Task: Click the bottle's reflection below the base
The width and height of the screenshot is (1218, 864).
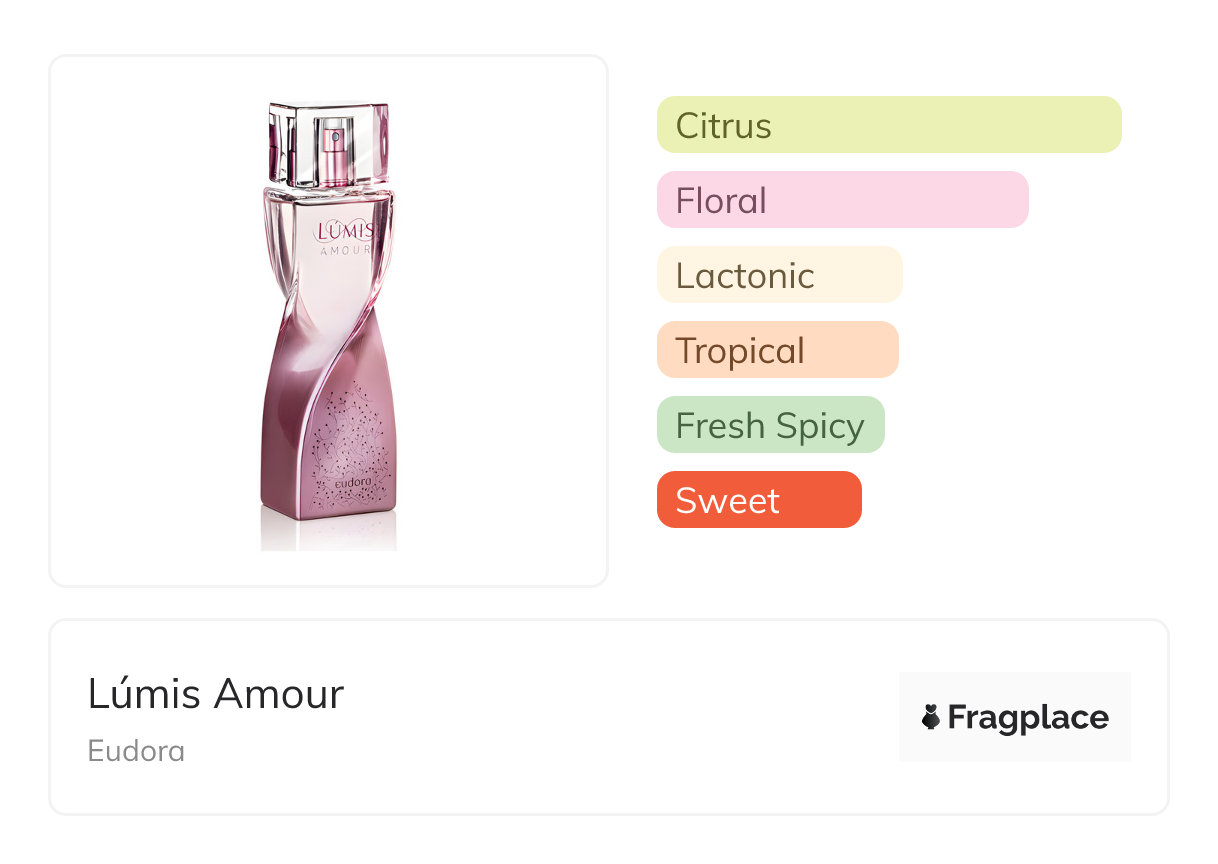Action: click(328, 535)
